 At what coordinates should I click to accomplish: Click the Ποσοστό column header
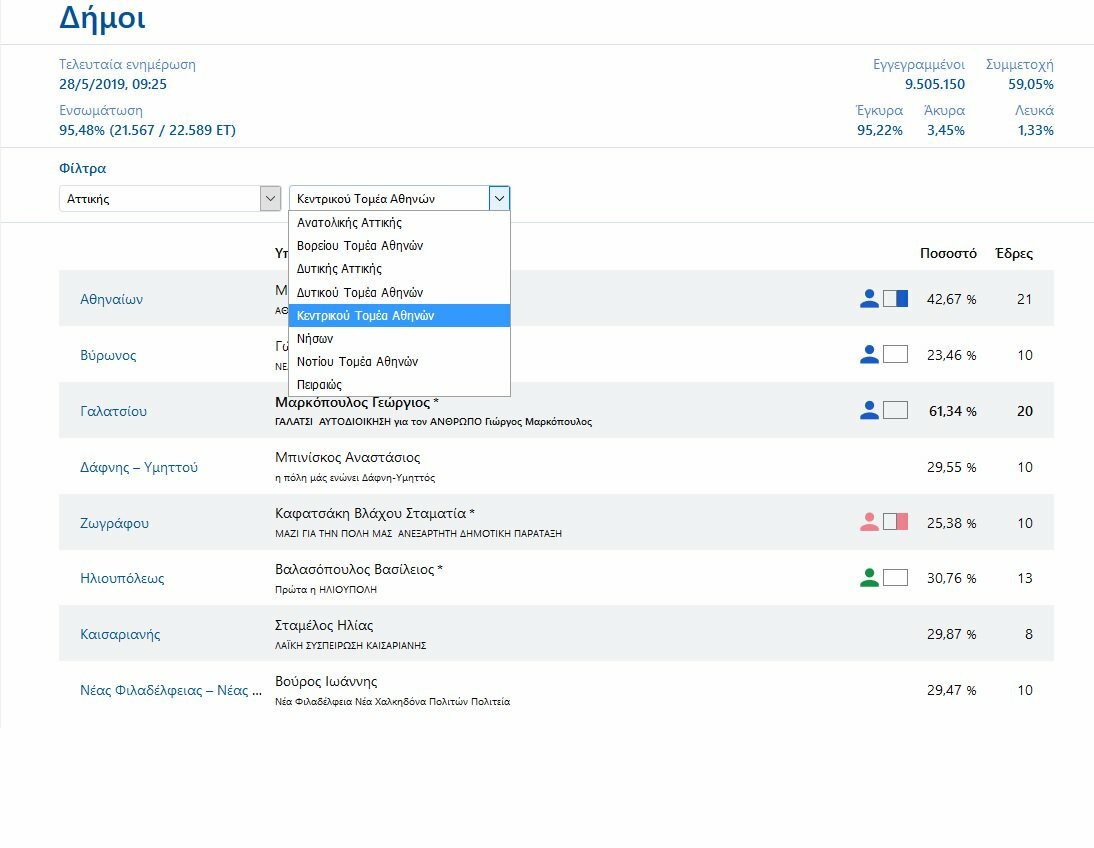(x=948, y=253)
